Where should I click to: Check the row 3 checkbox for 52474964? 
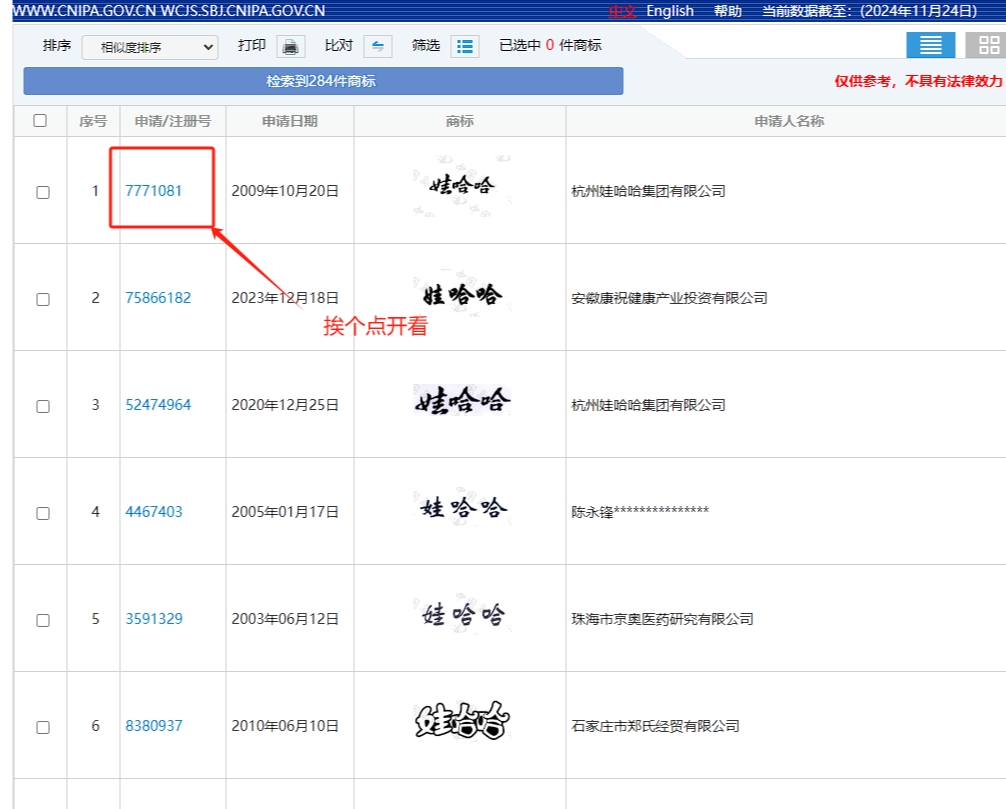click(x=43, y=406)
